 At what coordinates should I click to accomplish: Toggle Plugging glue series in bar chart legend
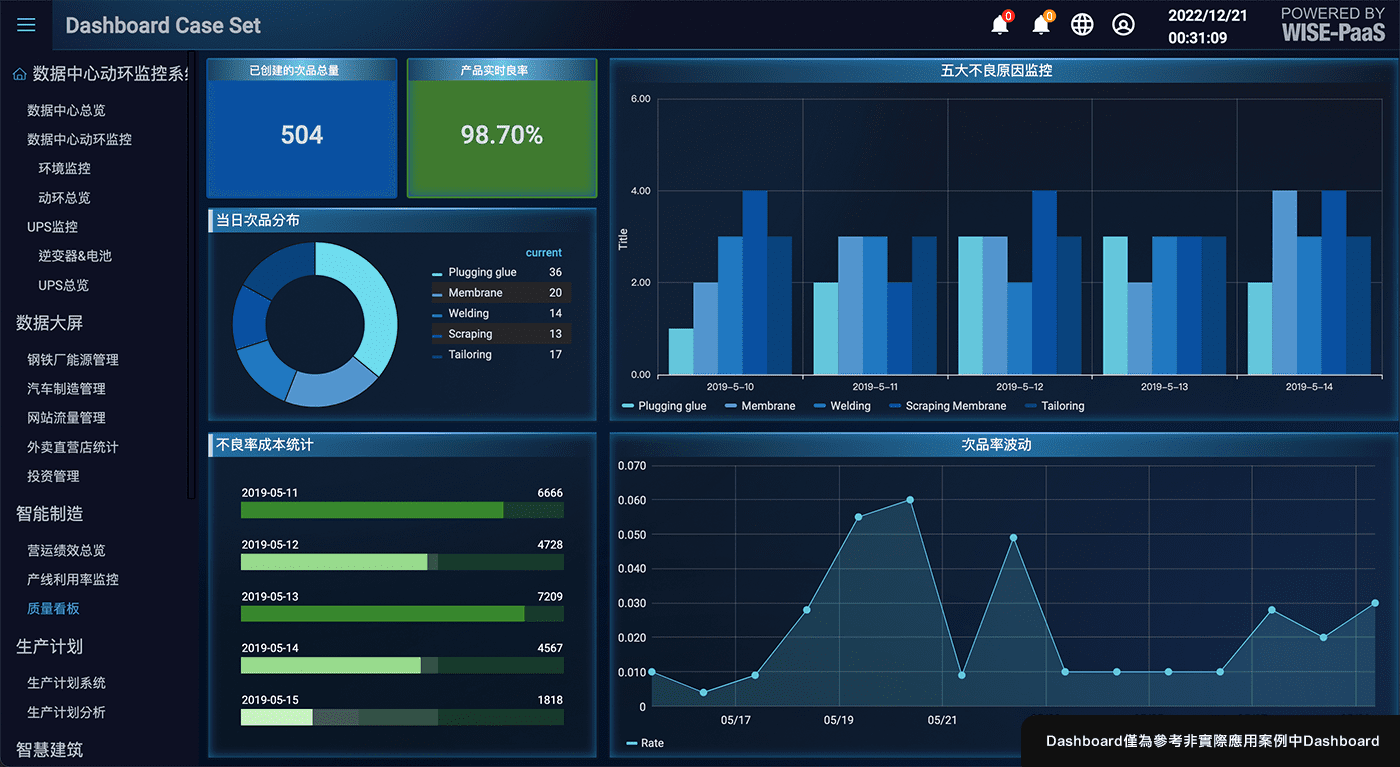point(664,406)
